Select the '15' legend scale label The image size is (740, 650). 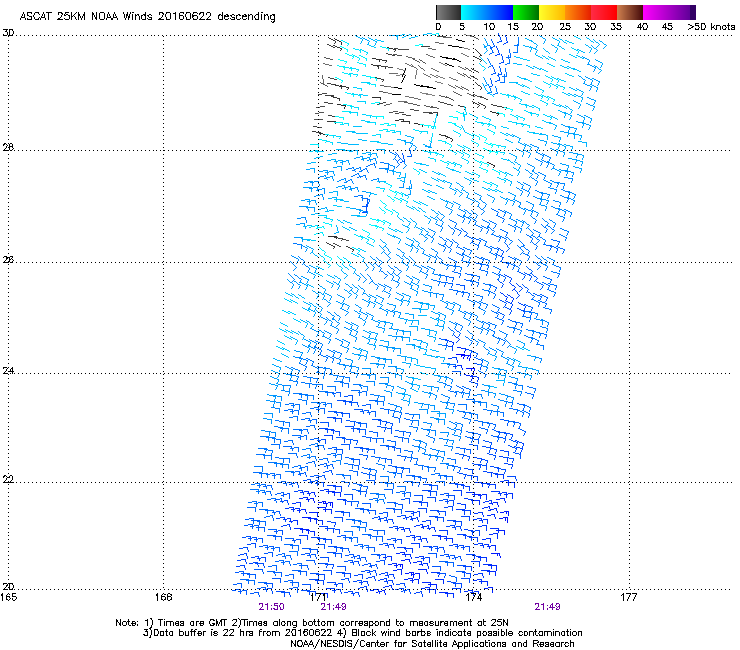(513, 27)
